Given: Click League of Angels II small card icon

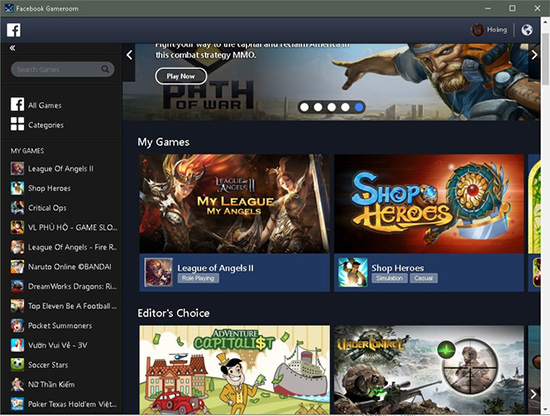Looking at the screenshot, I should coord(159,272).
